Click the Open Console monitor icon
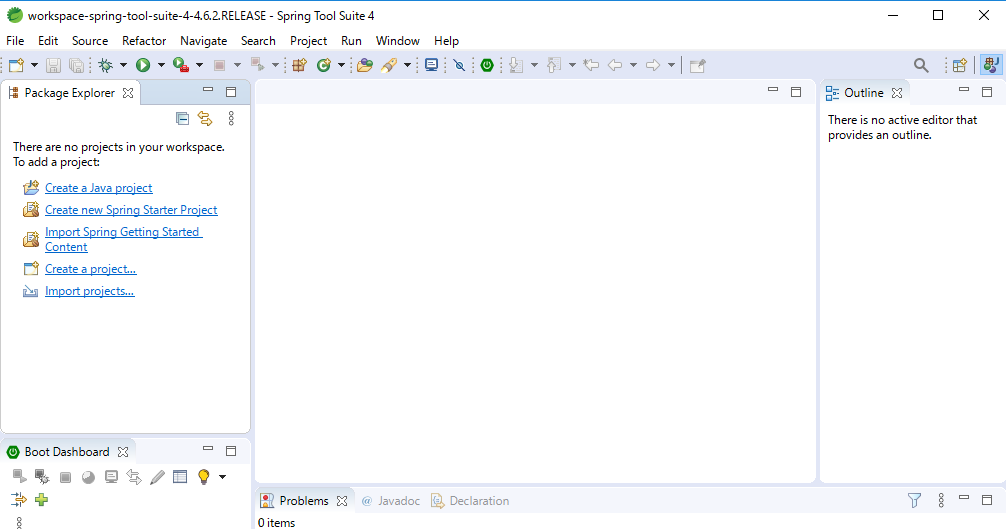The width and height of the screenshot is (1006, 529). (x=432, y=65)
